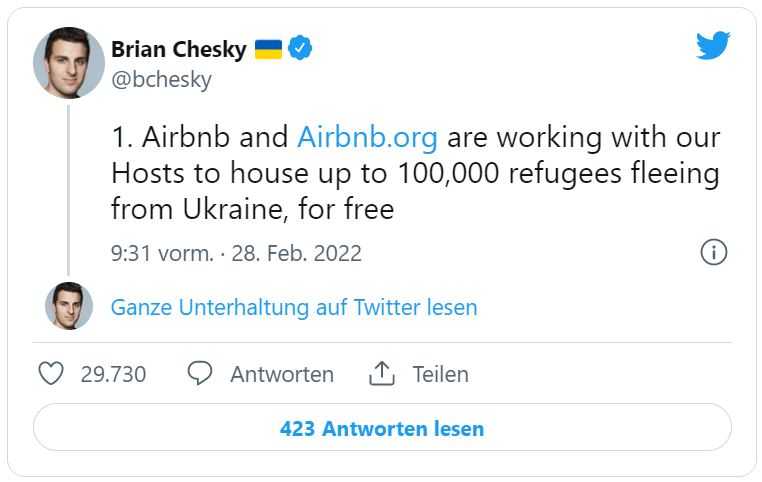Viewport: 762px width, 482px height.
Task: Click the reply speech bubble icon
Action: [x=200, y=373]
